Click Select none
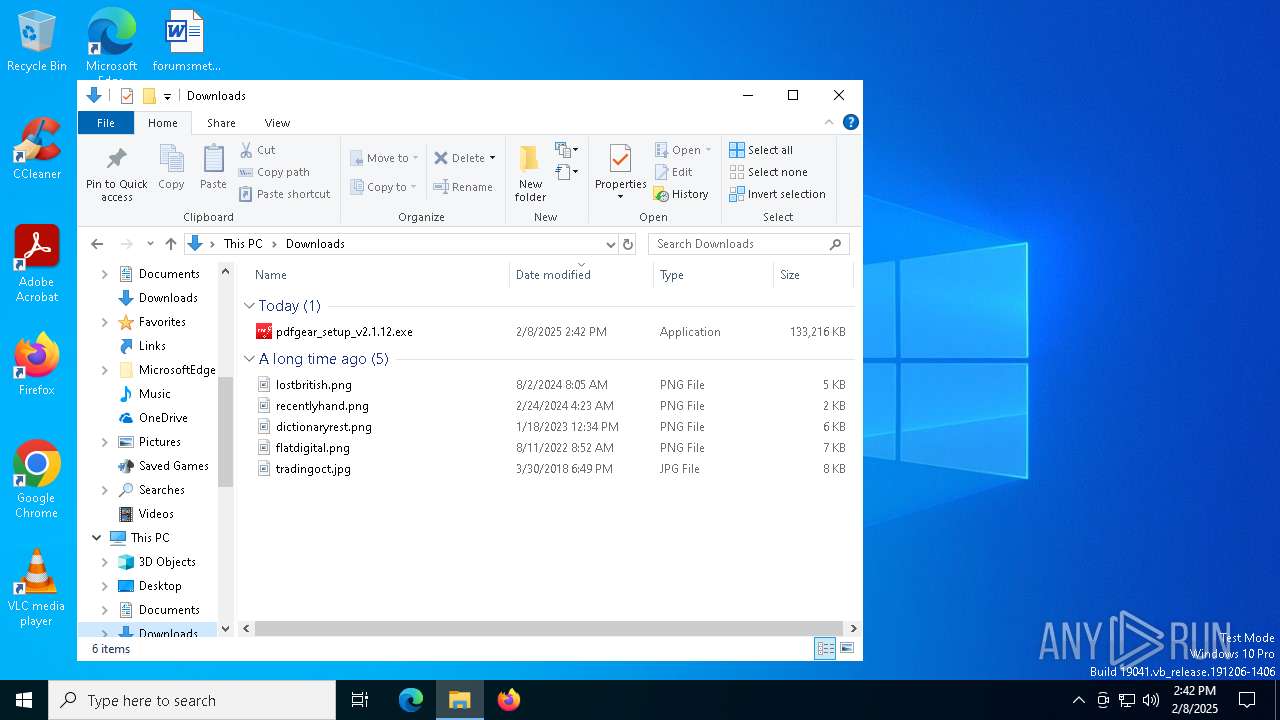 (x=768, y=172)
